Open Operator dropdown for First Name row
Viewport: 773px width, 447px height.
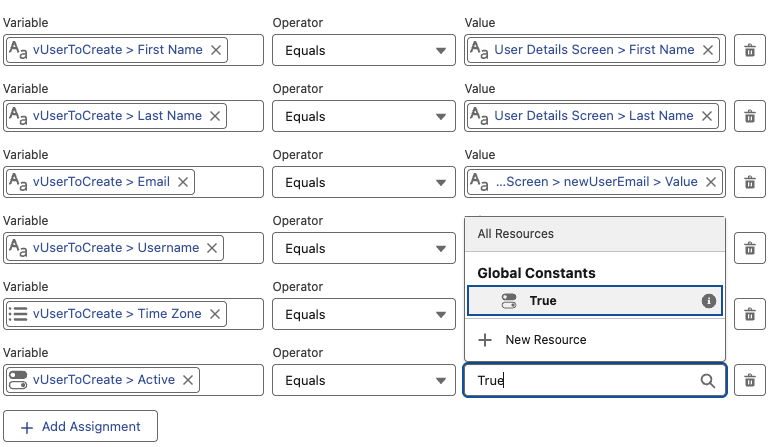(x=364, y=50)
